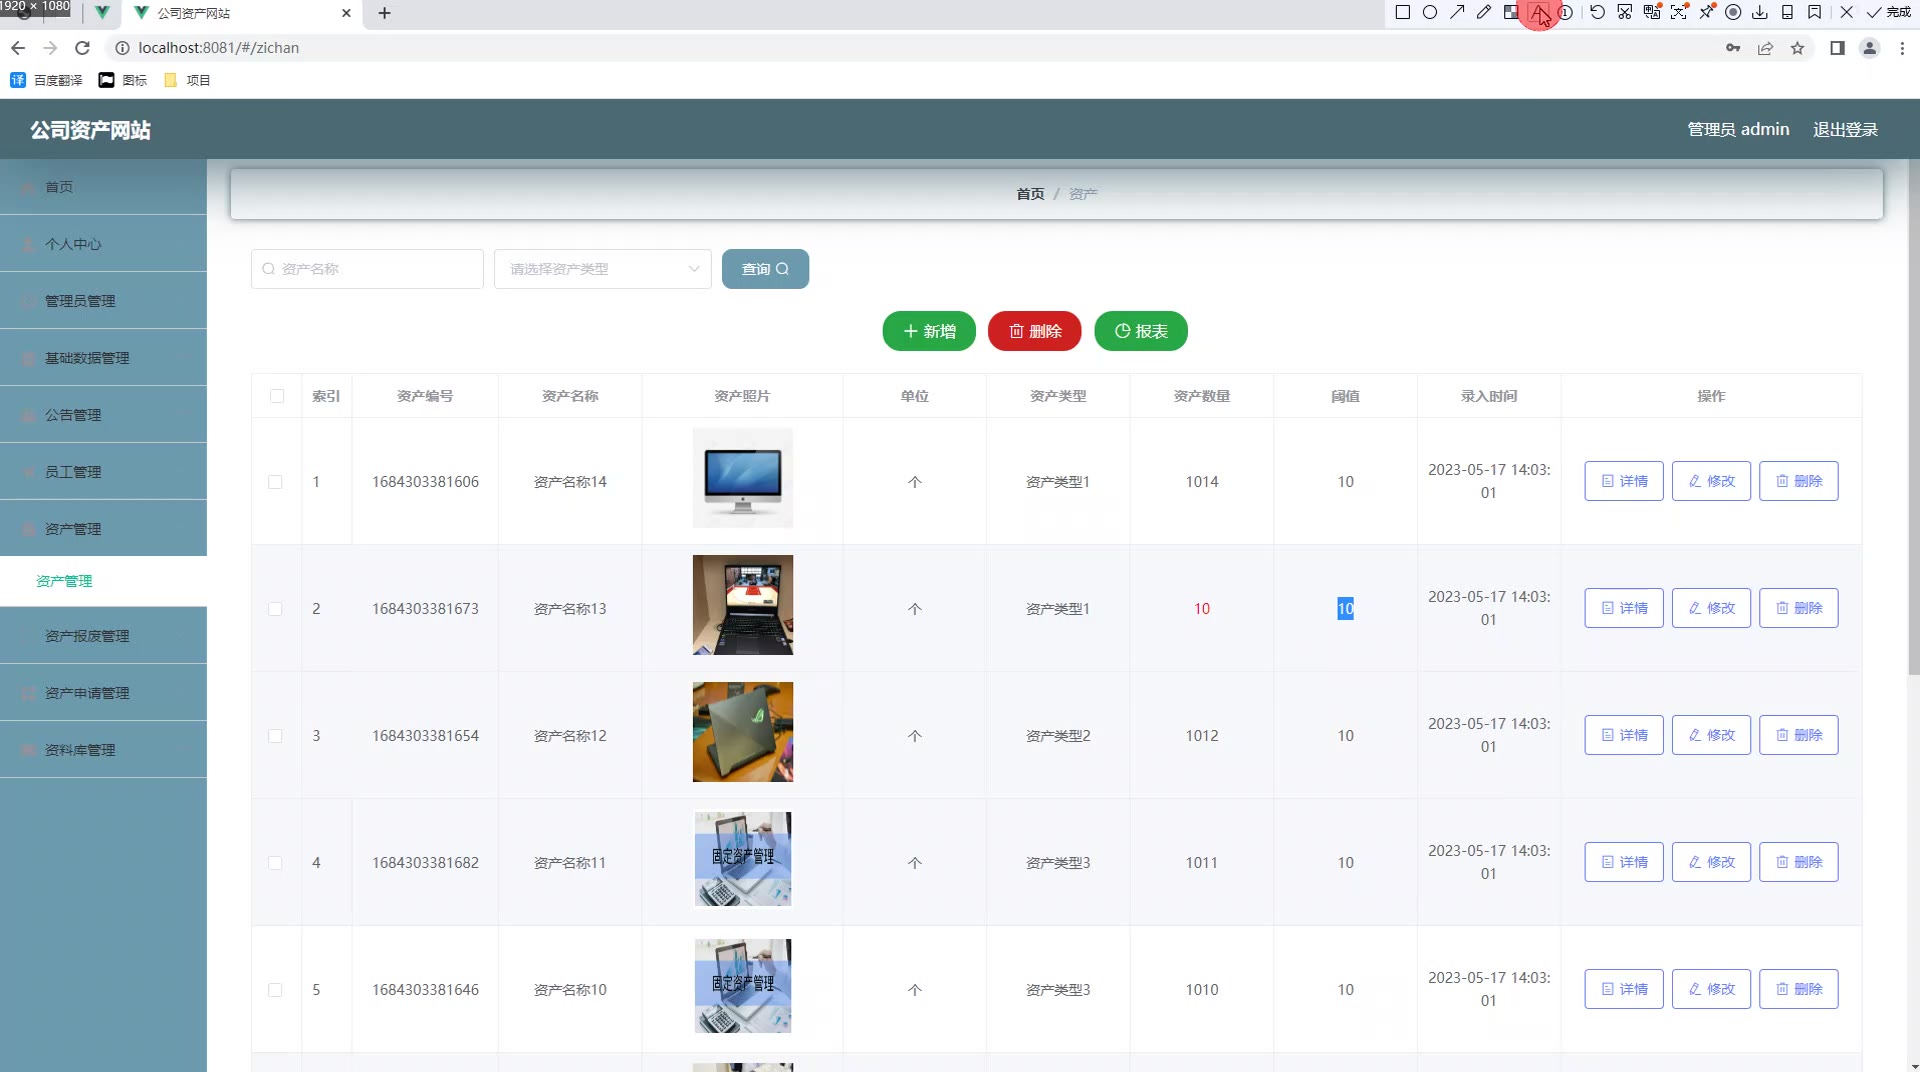1920x1072 pixels.
Task: Expand 资产申请管理 in the sidebar
Action: coord(103,693)
